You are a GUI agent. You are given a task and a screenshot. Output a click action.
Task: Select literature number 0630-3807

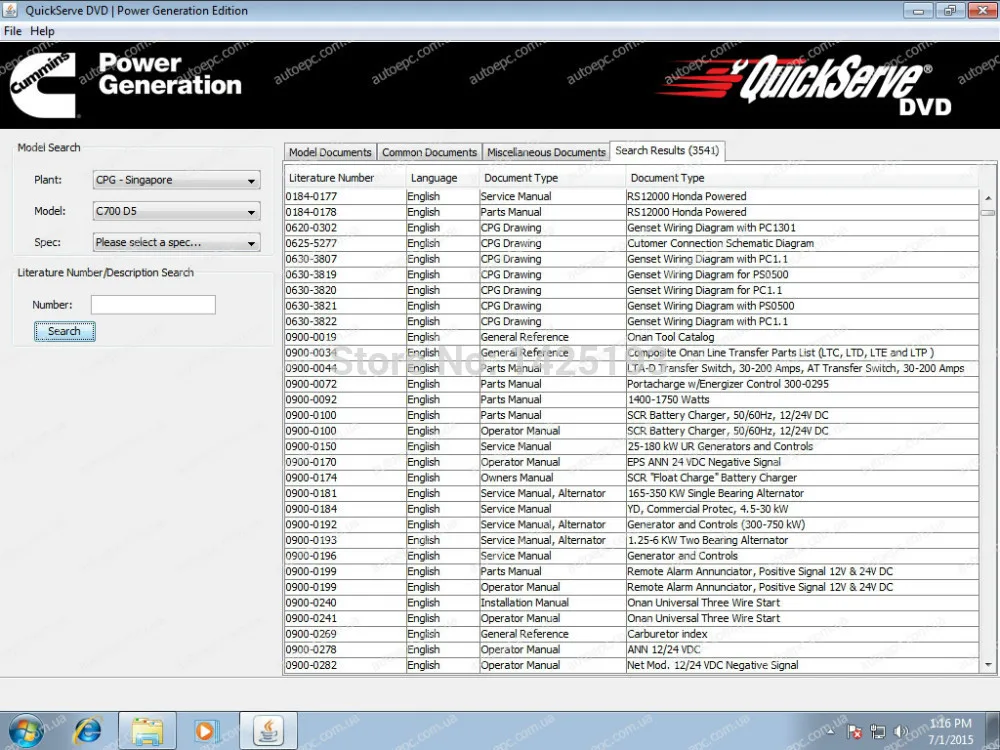click(x=311, y=259)
